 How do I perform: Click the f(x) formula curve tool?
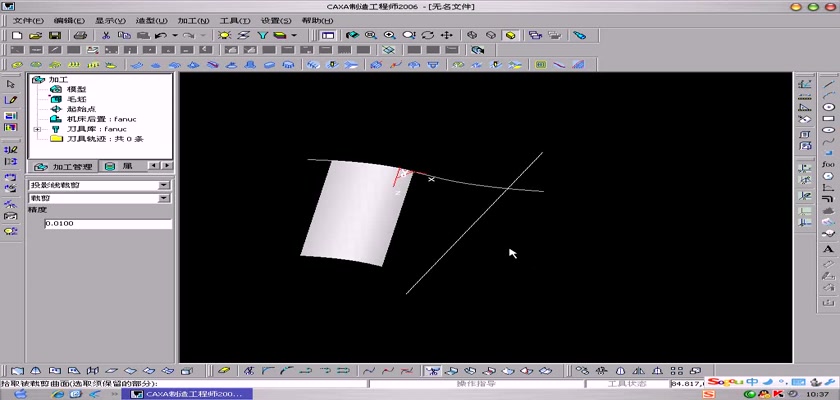click(x=828, y=164)
